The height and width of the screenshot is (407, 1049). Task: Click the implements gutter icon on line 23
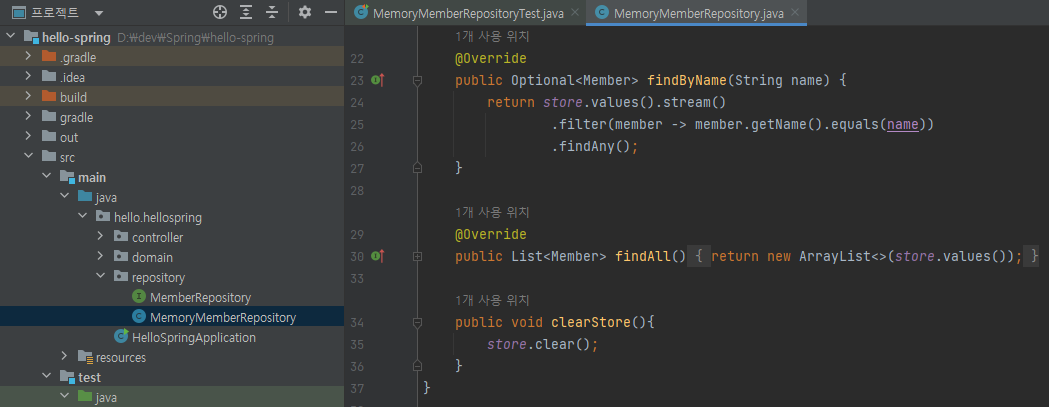pos(378,80)
